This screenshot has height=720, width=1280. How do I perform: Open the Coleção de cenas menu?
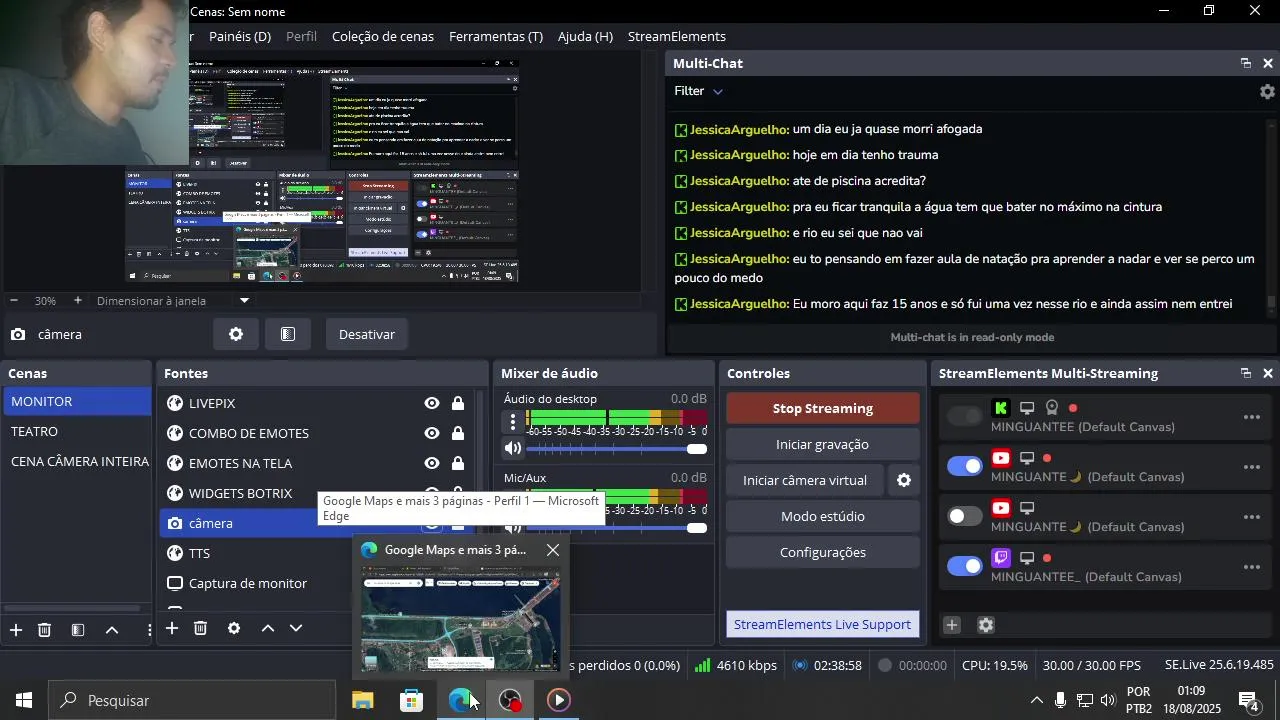pos(383,36)
